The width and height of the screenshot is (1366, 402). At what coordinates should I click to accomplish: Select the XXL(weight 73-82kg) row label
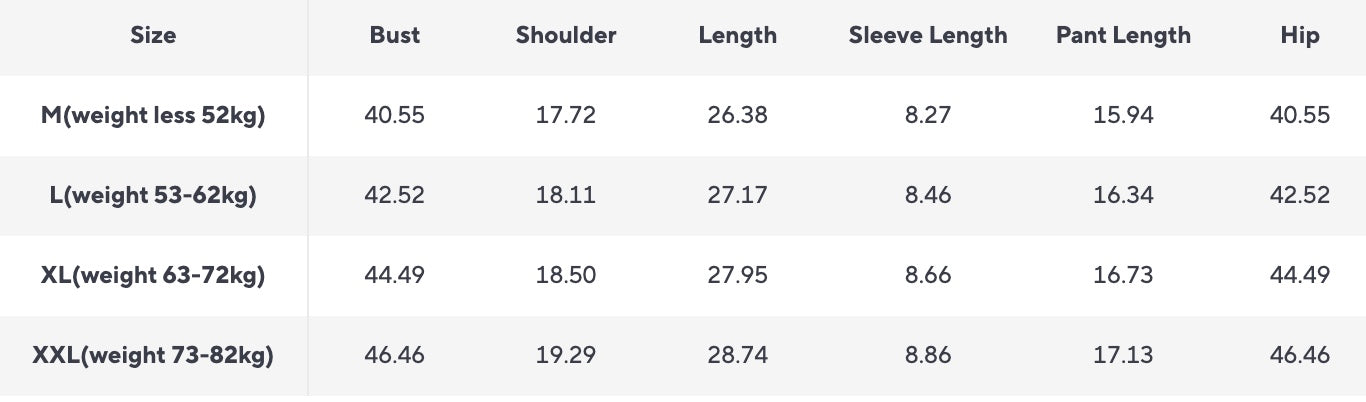pos(153,355)
